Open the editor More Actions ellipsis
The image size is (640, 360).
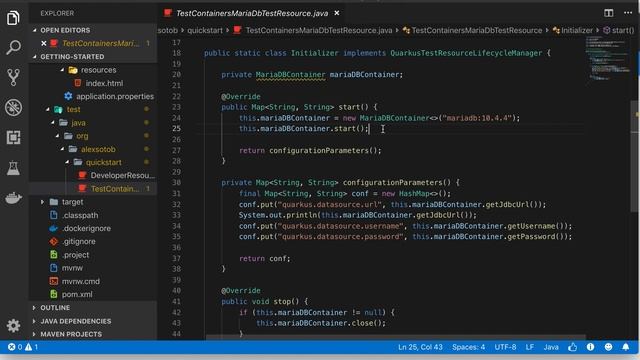tap(628, 13)
